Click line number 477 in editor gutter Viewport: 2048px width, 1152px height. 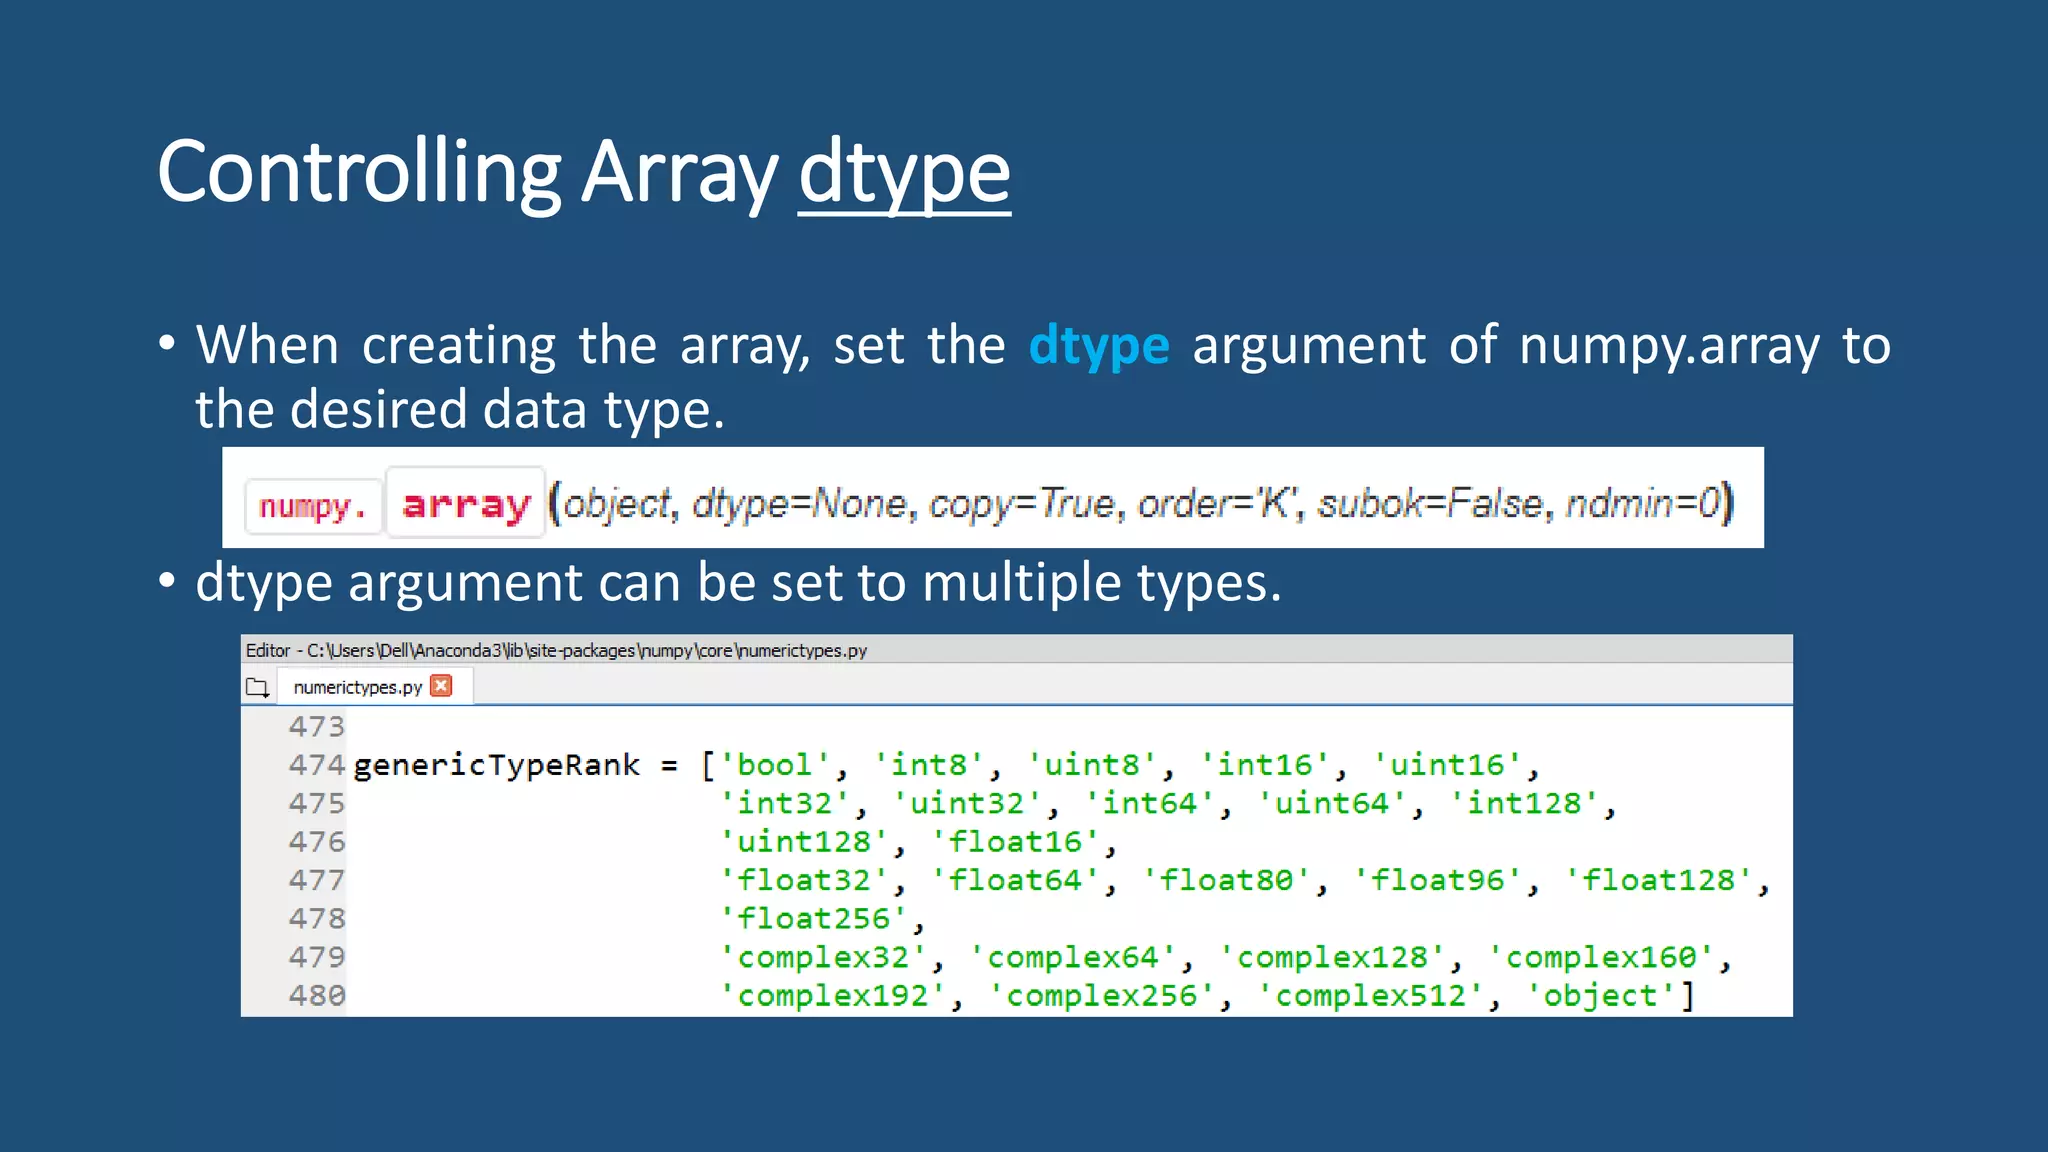point(316,880)
